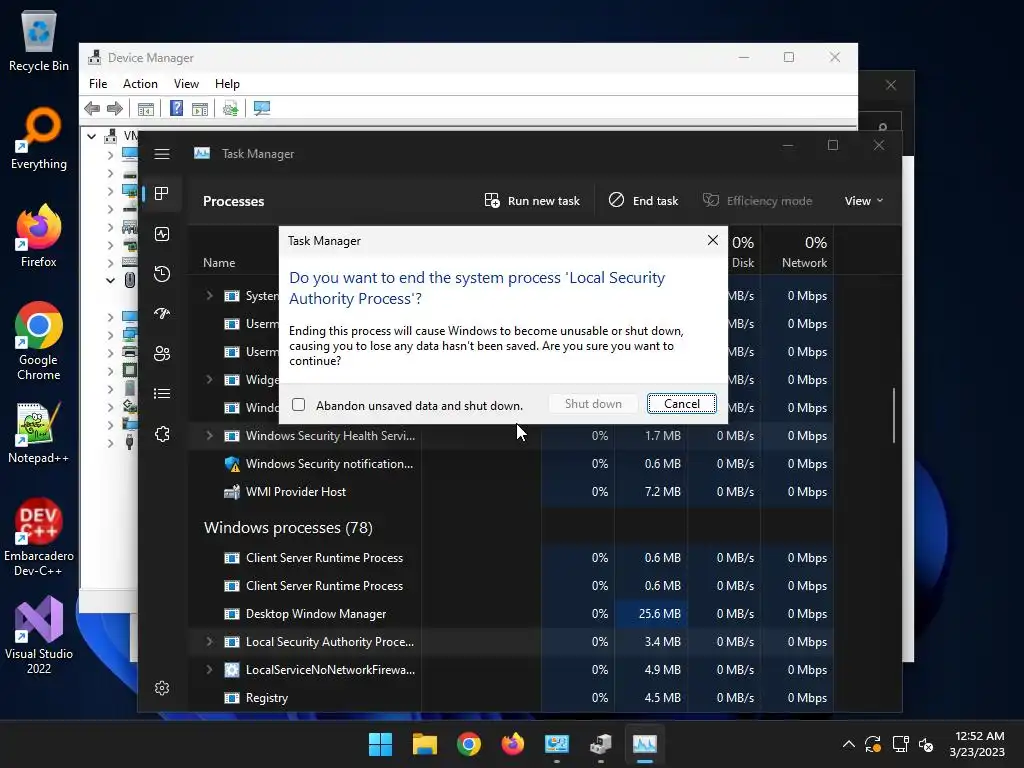Click the Shut down button in dialog
The width and height of the screenshot is (1024, 768).
tap(593, 404)
